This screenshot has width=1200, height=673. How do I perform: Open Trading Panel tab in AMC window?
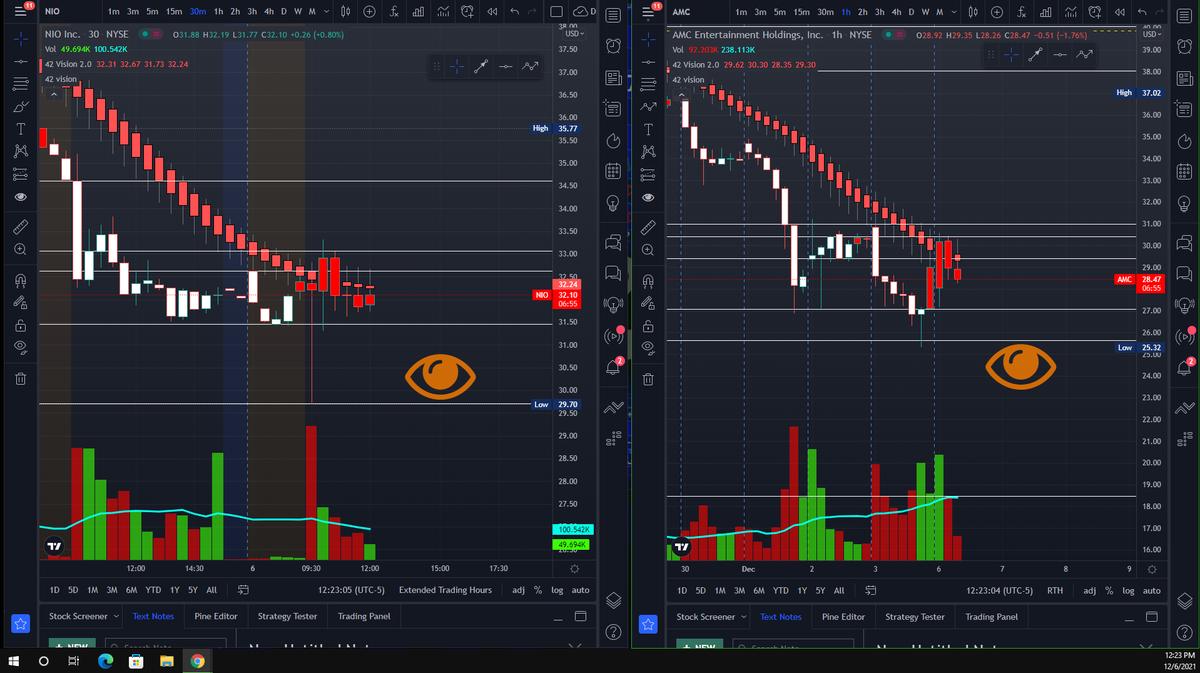(x=992, y=616)
